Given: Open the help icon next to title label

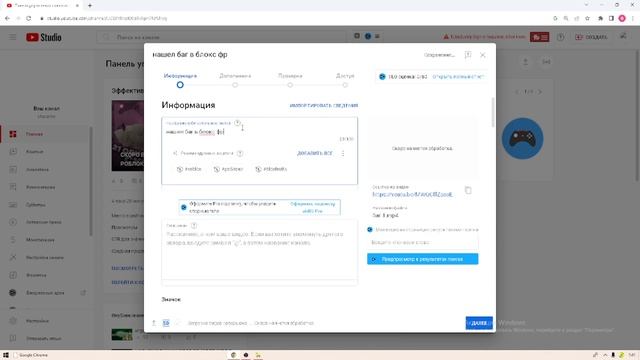Looking at the screenshot, I should click(x=238, y=123).
